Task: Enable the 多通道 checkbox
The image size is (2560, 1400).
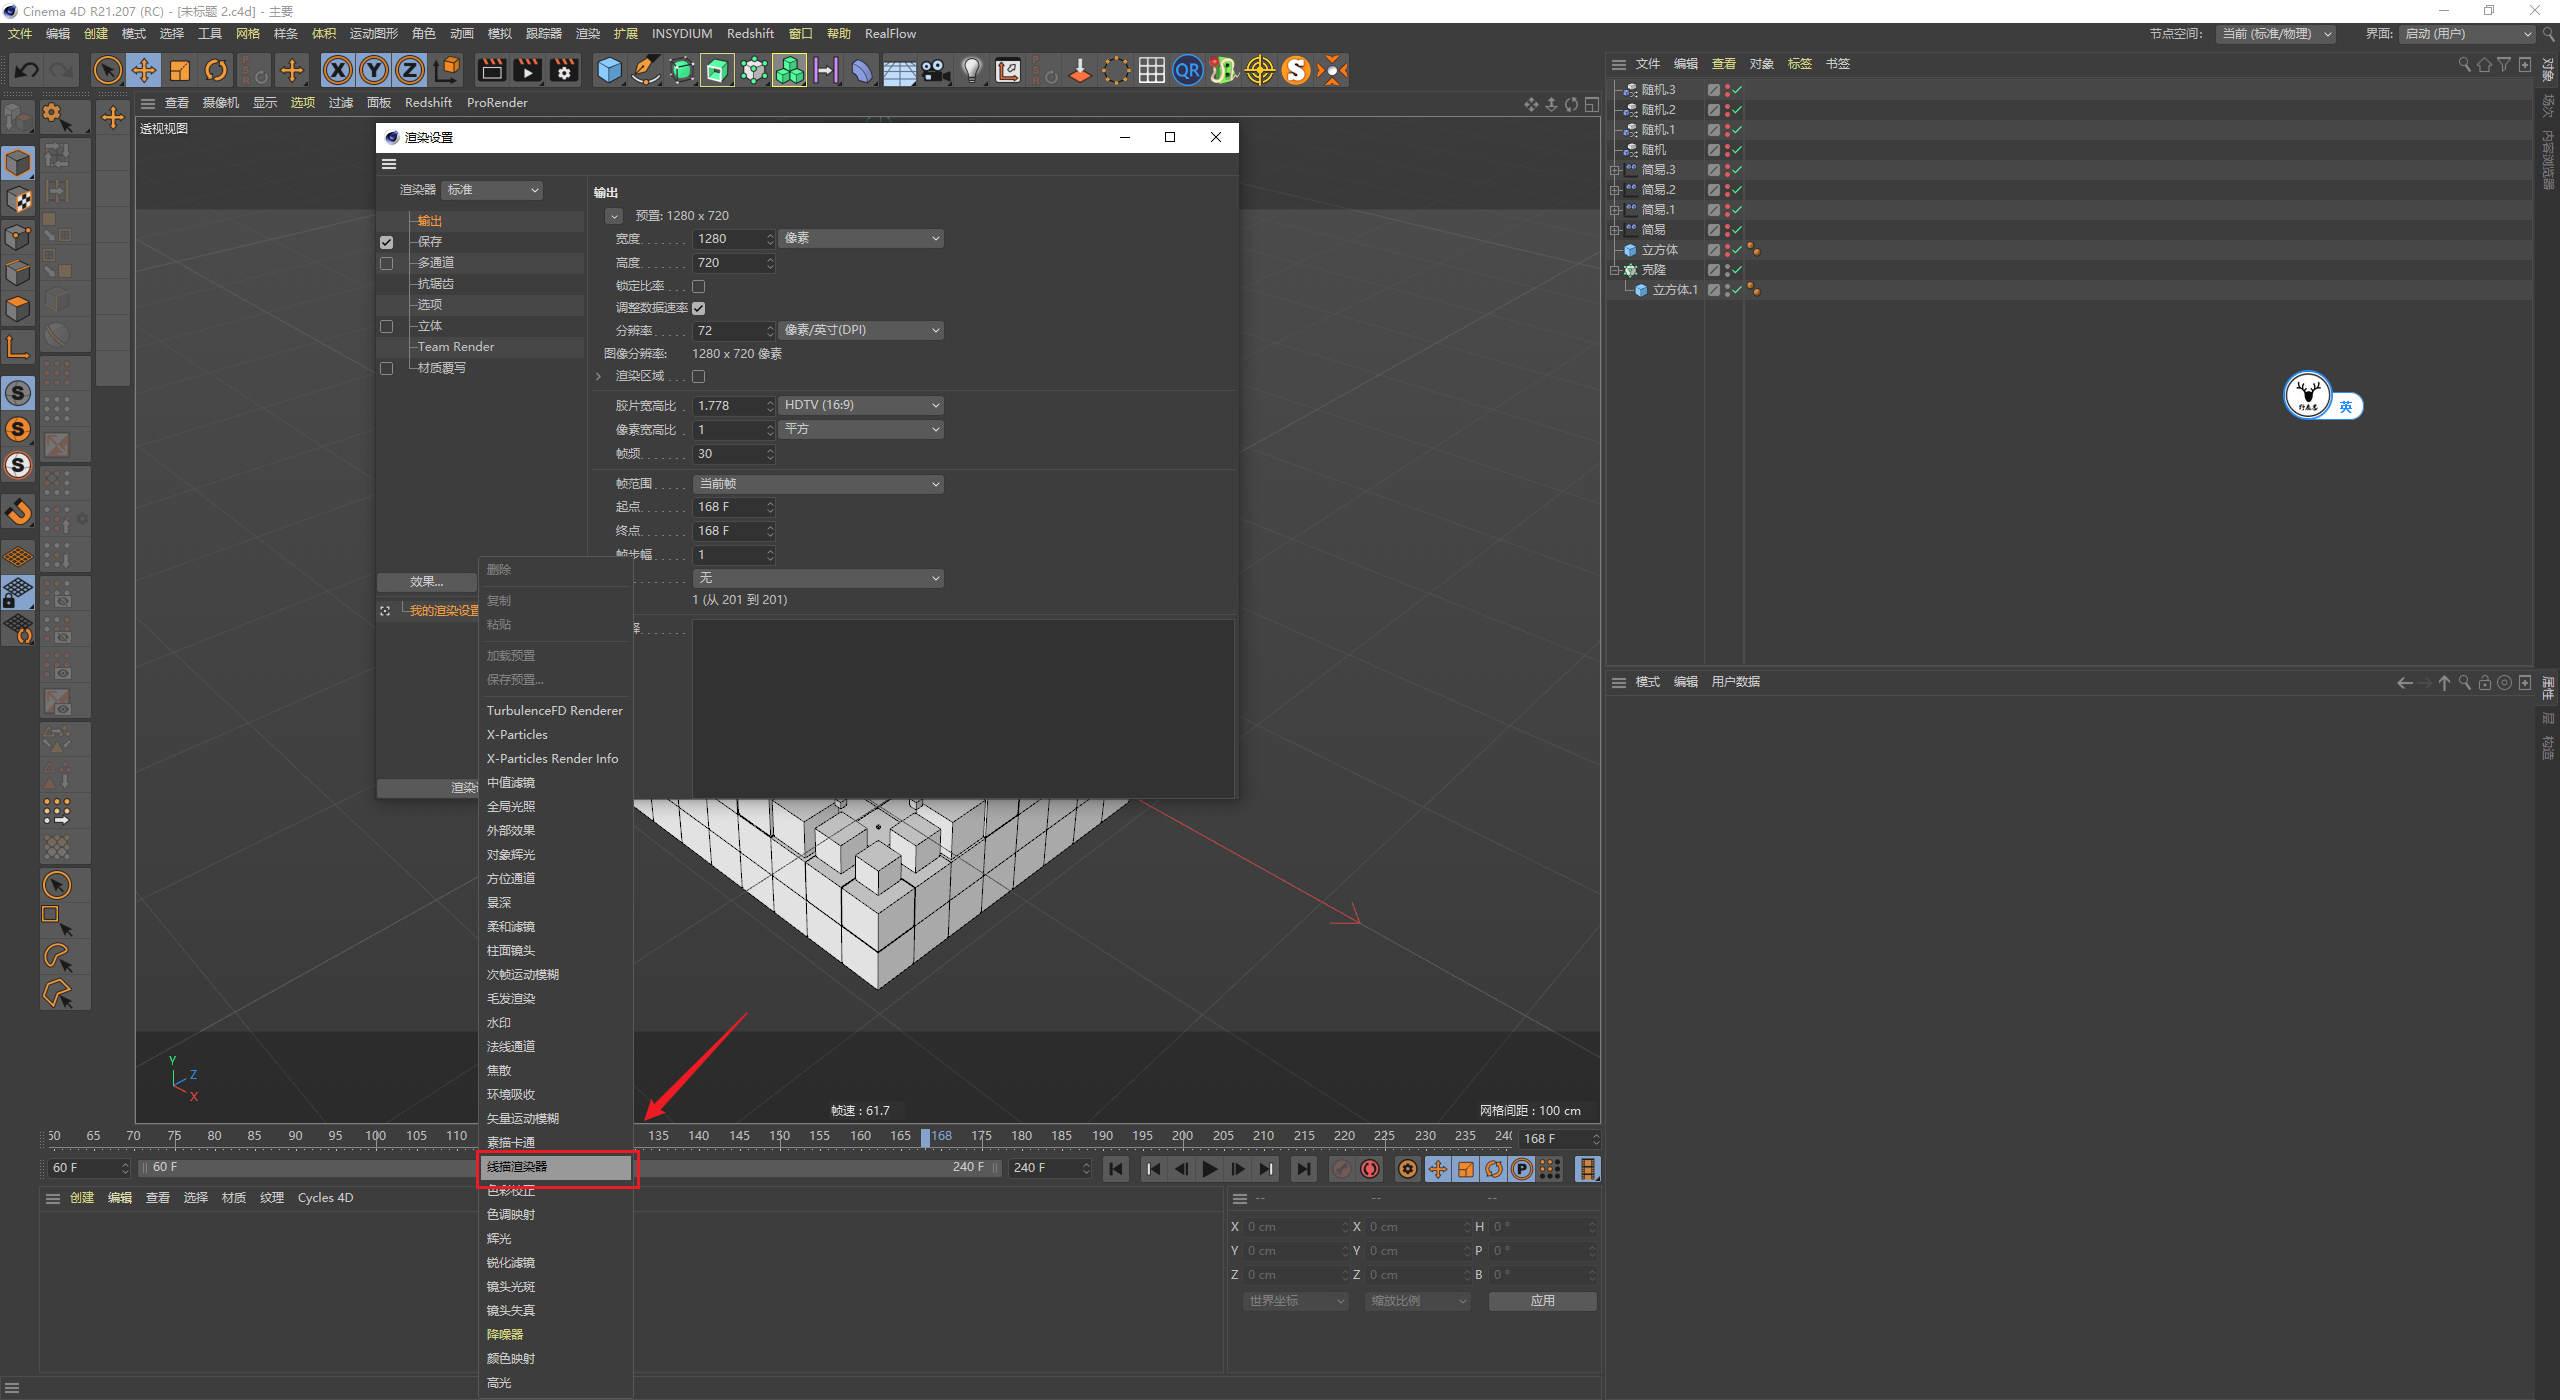Action: (387, 263)
